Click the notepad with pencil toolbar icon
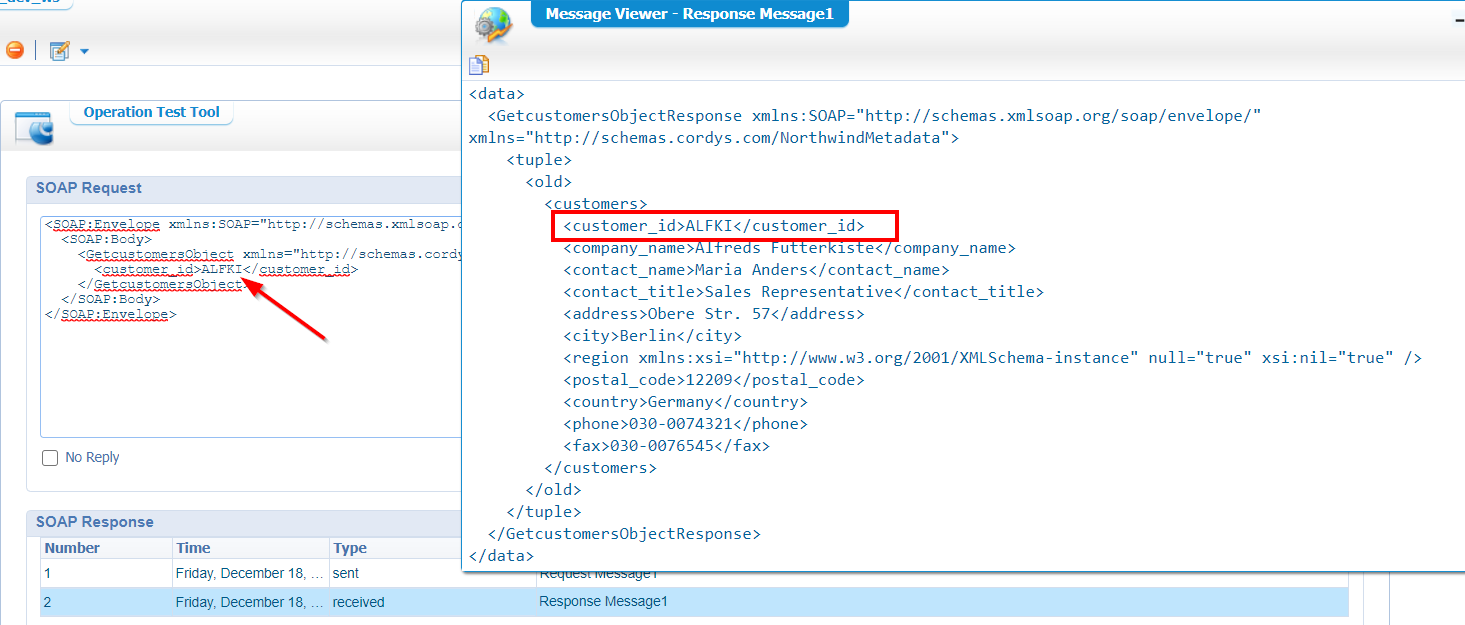The width and height of the screenshot is (1465, 625). pyautogui.click(x=60, y=51)
